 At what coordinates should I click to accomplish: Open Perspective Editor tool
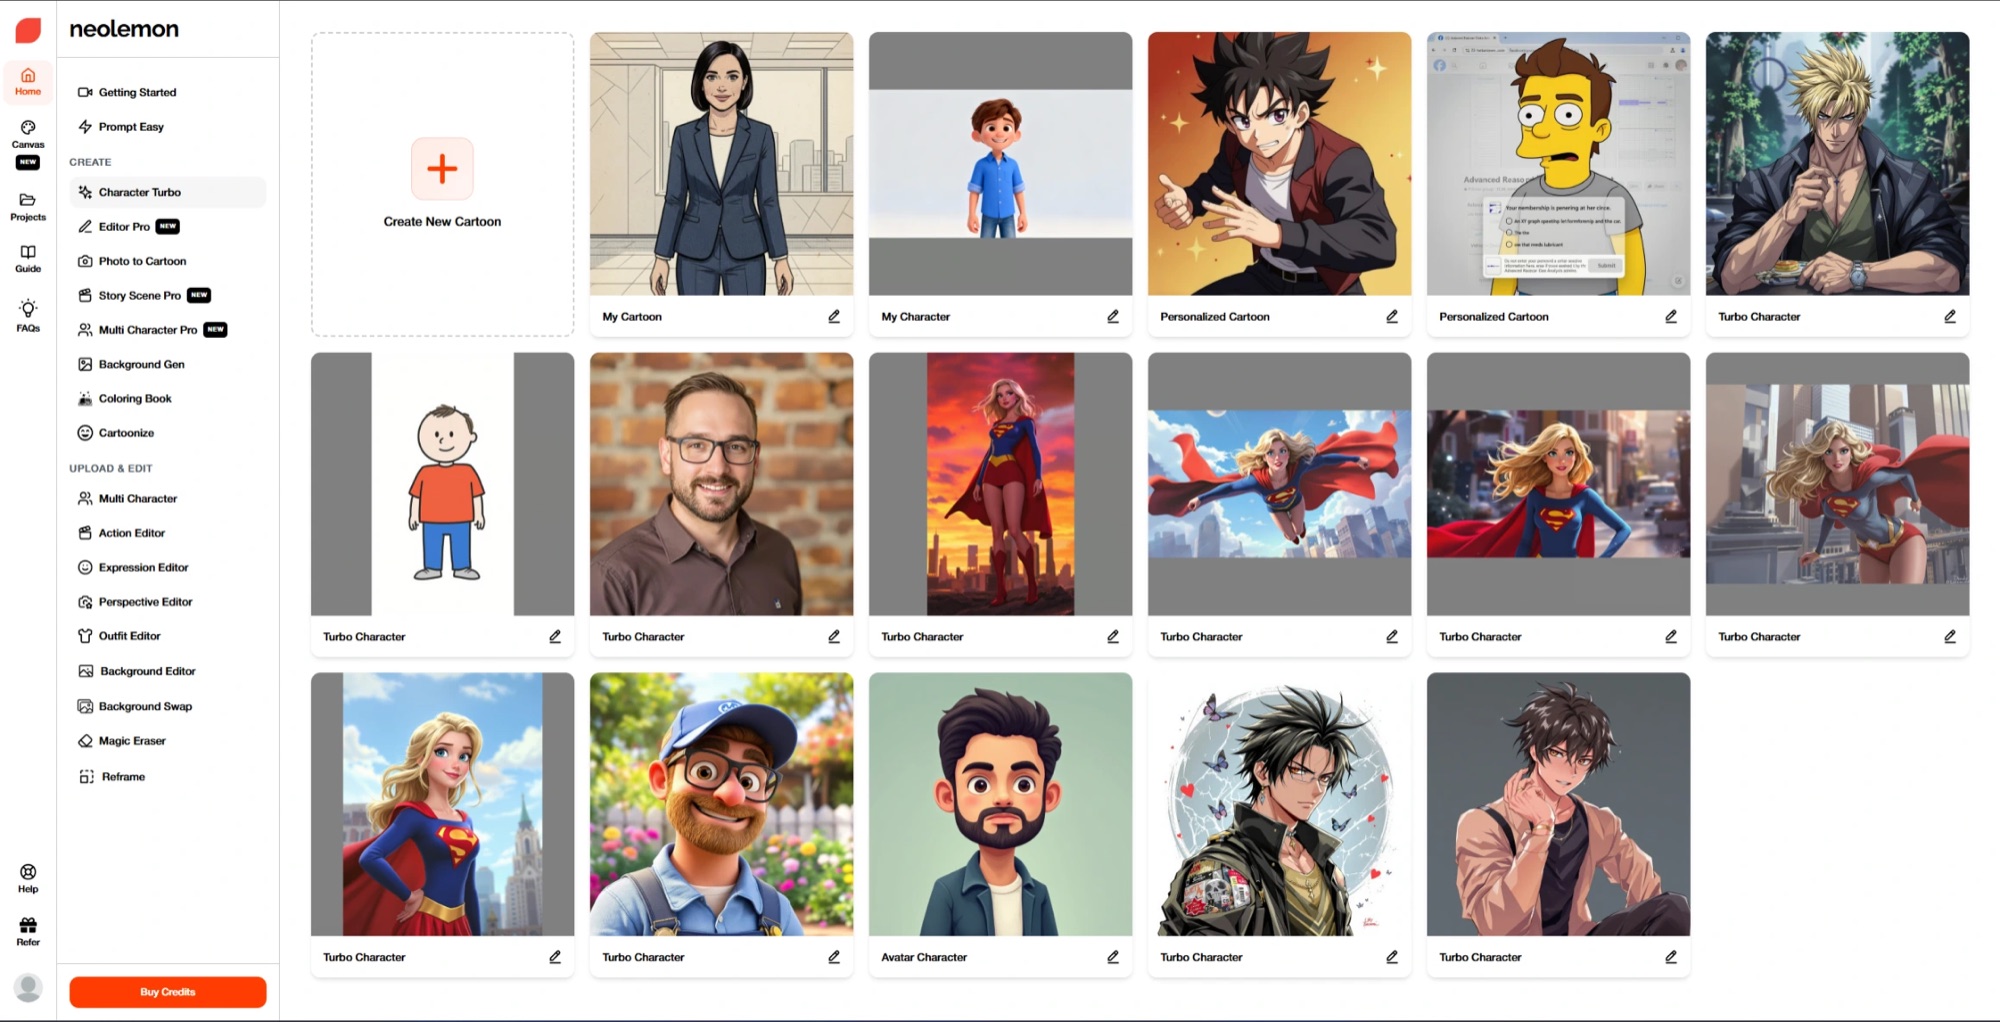coord(167,602)
